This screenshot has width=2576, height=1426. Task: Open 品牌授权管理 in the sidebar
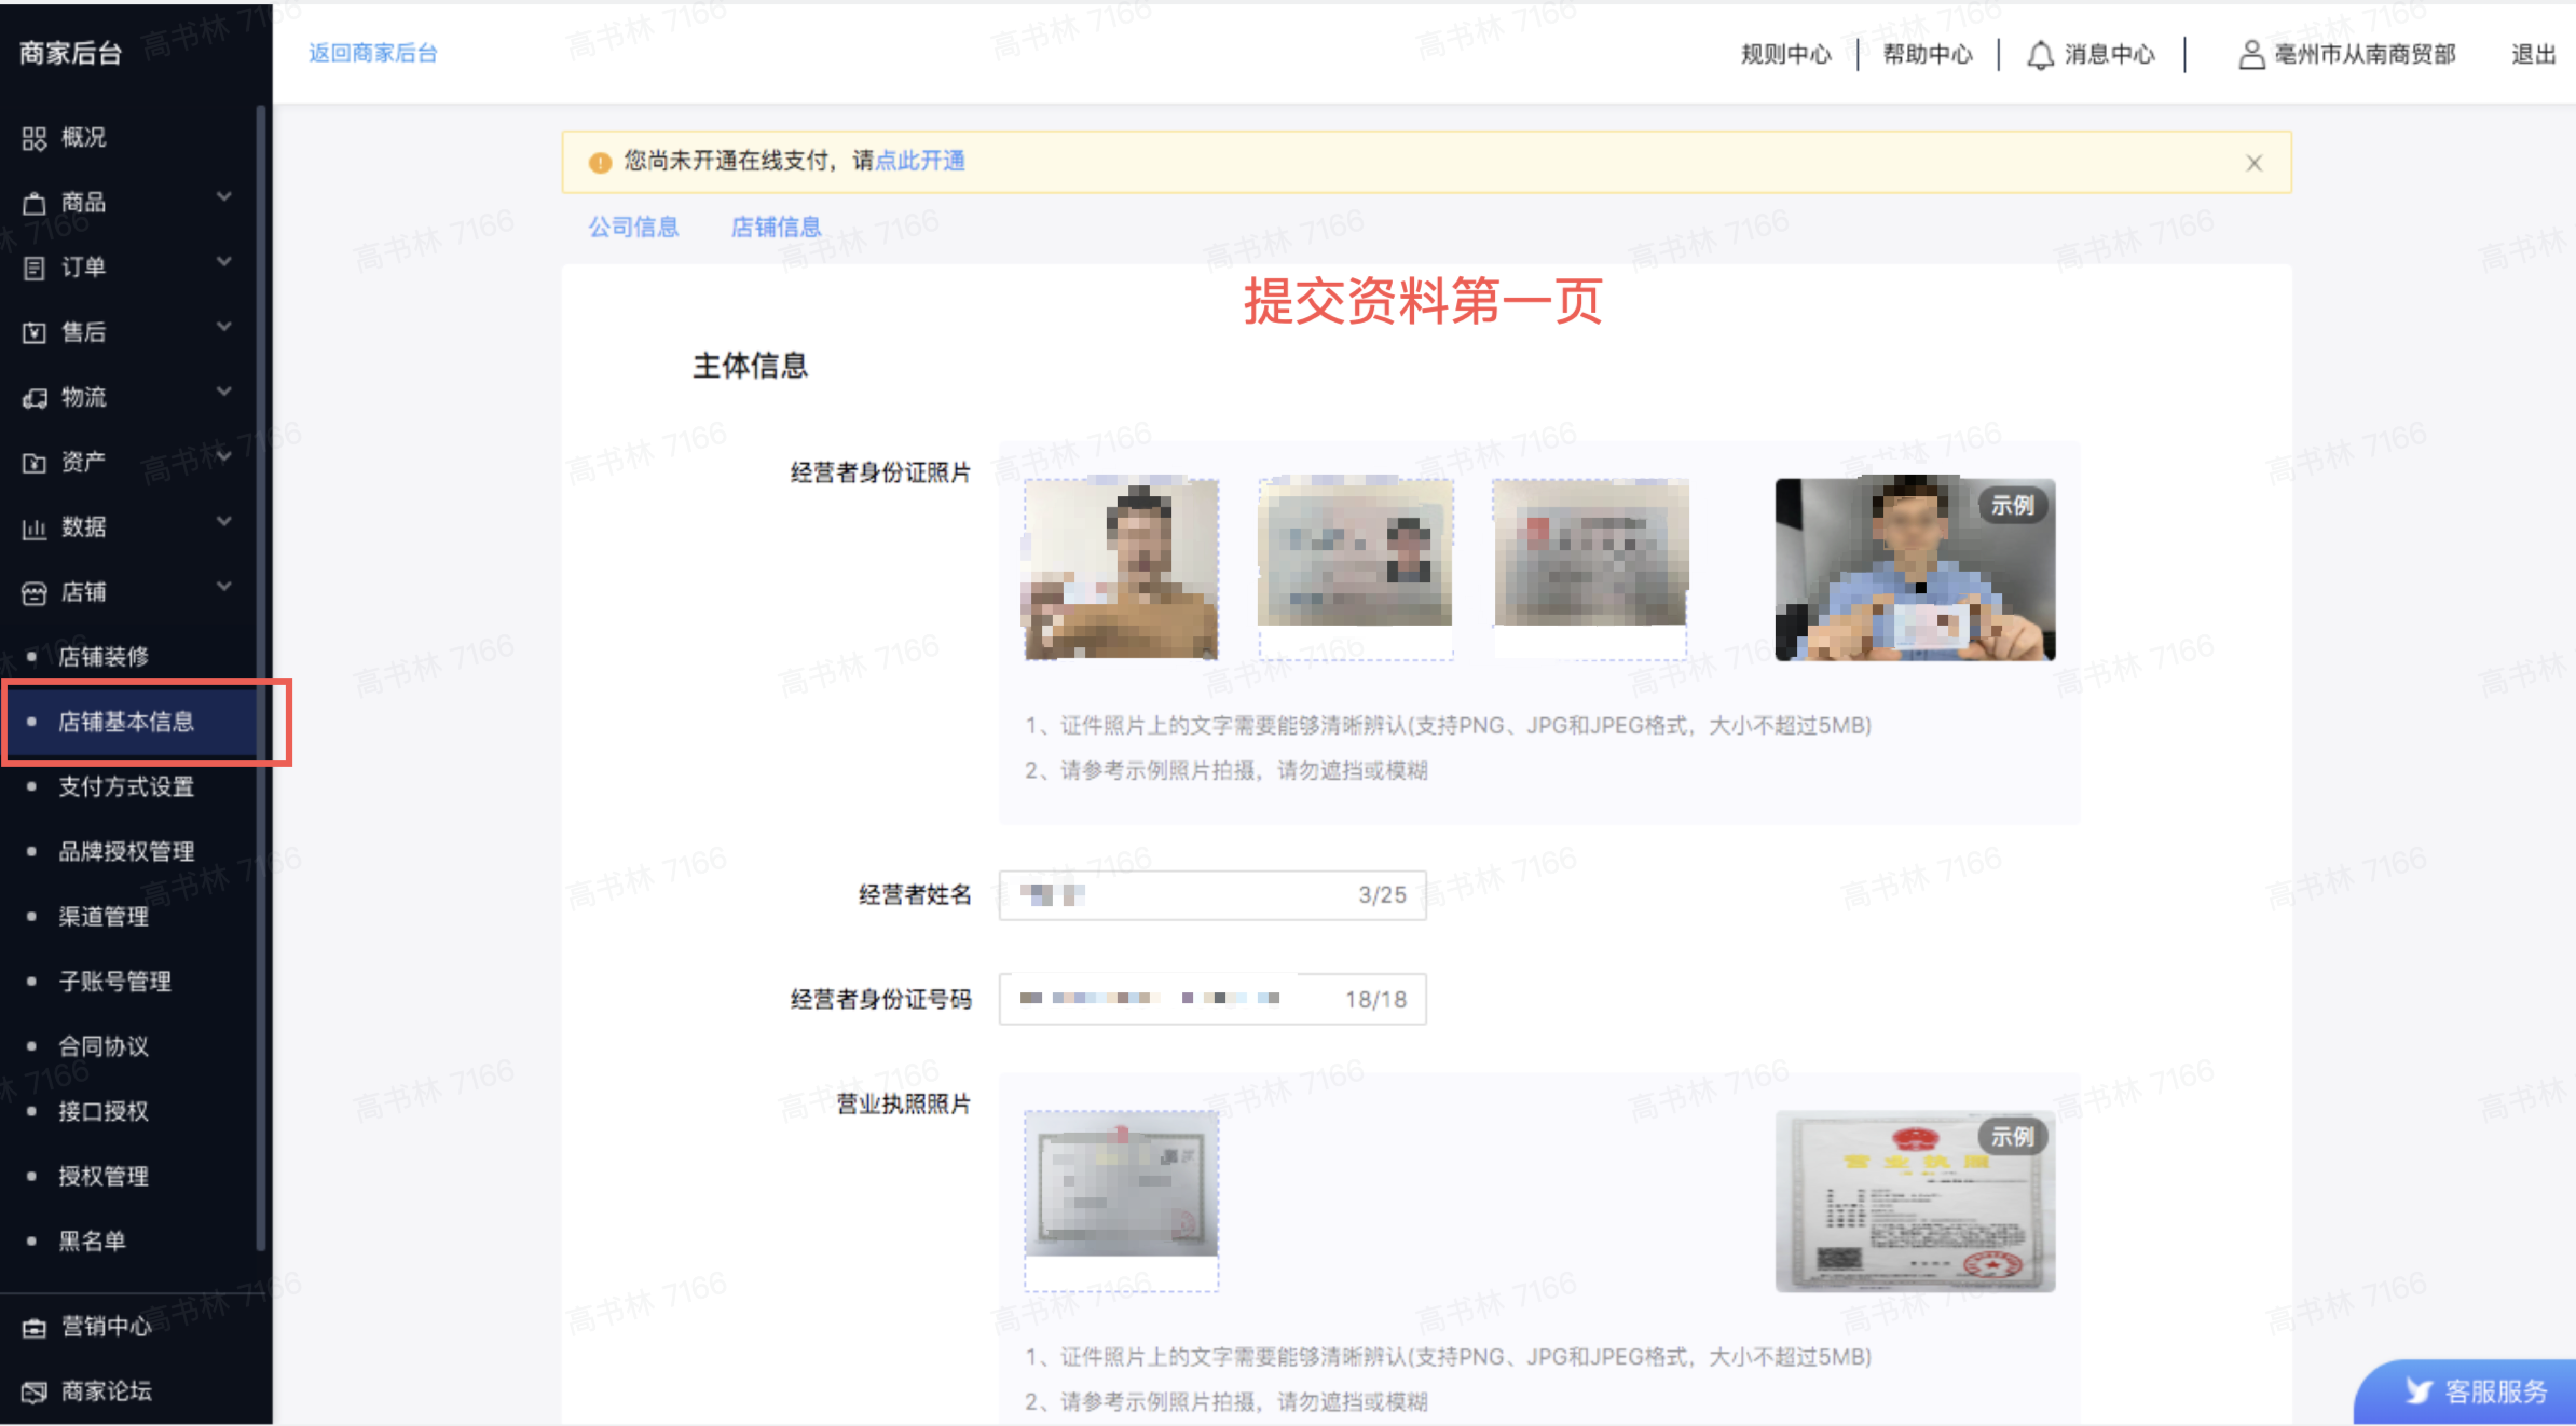tap(126, 852)
